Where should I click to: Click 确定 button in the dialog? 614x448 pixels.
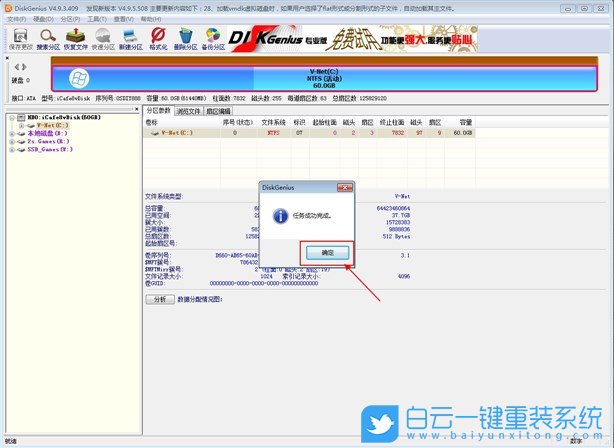(x=327, y=253)
